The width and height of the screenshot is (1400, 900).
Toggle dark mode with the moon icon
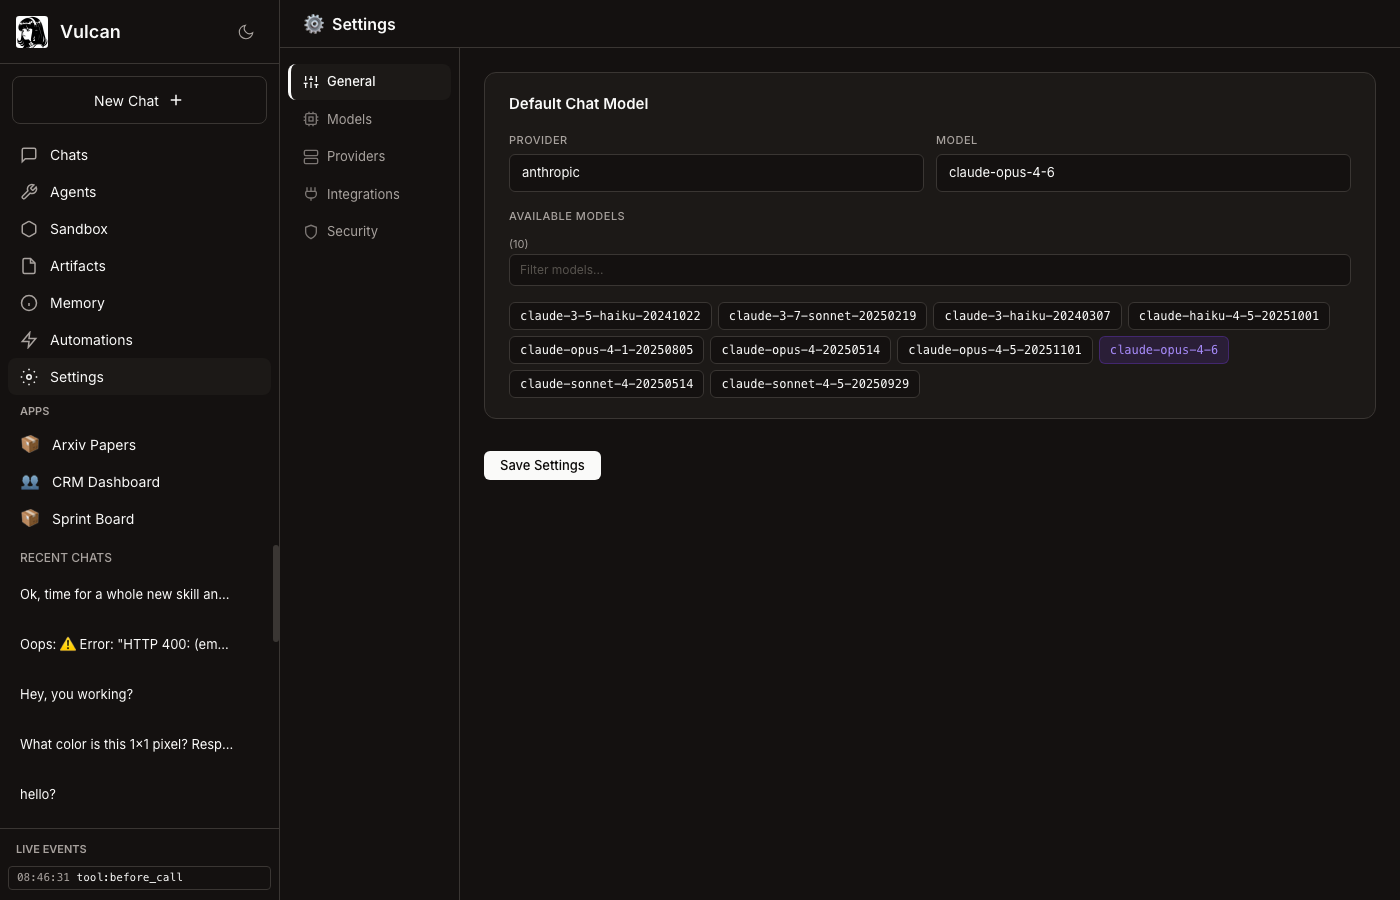pos(246,32)
